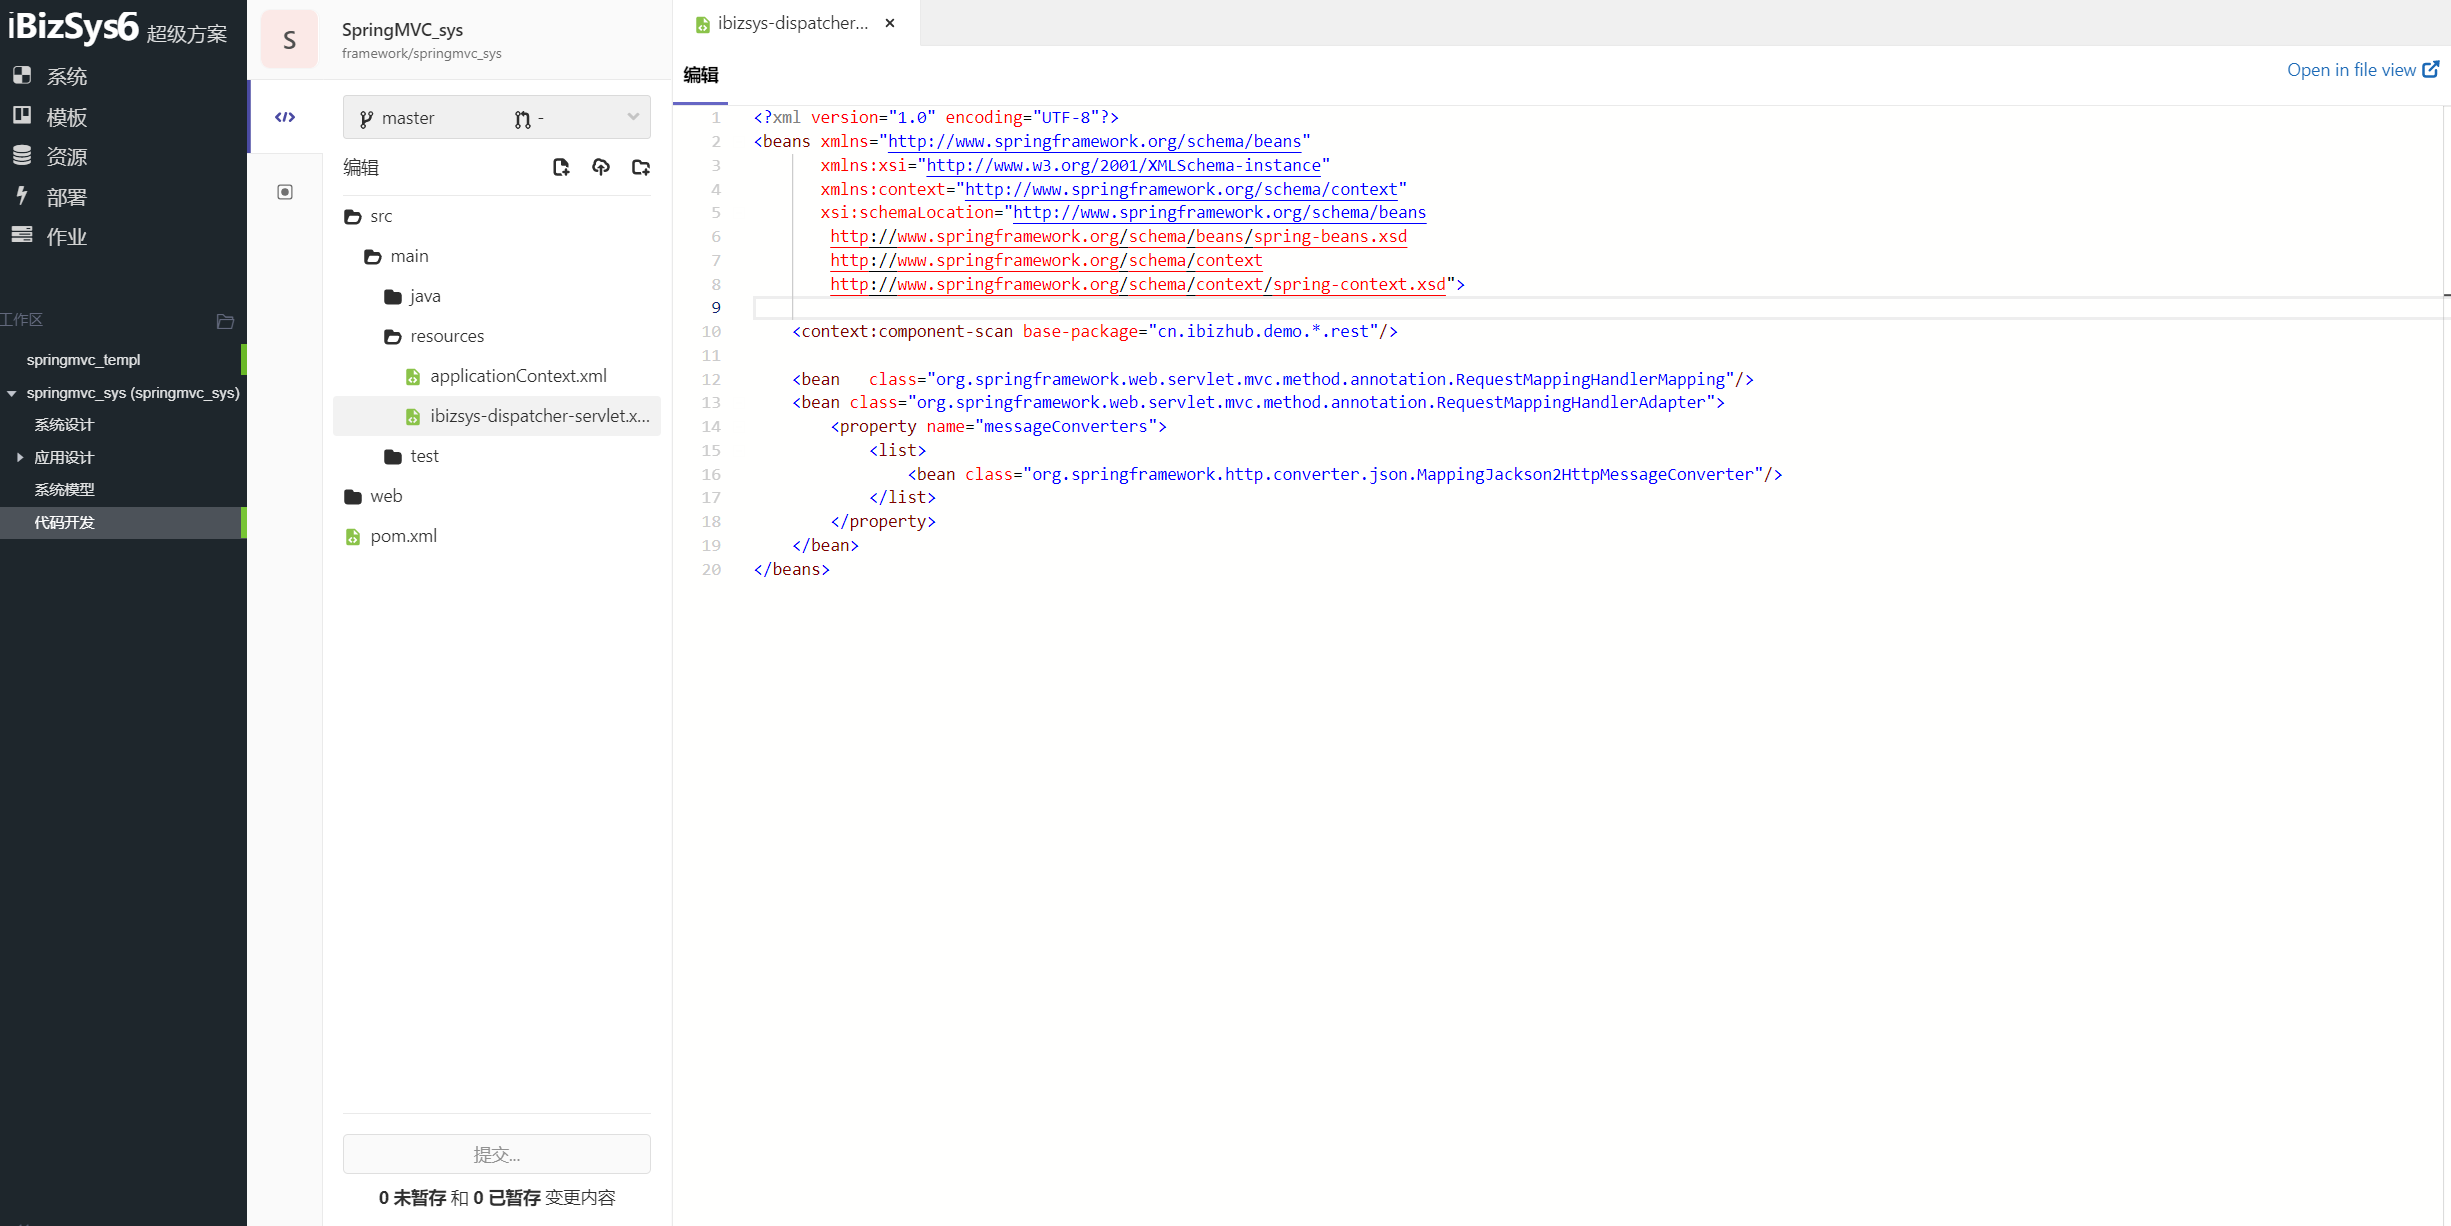Click the iBizSys6 logo
Screen dimensions: 2451x1226
(x=72, y=27)
